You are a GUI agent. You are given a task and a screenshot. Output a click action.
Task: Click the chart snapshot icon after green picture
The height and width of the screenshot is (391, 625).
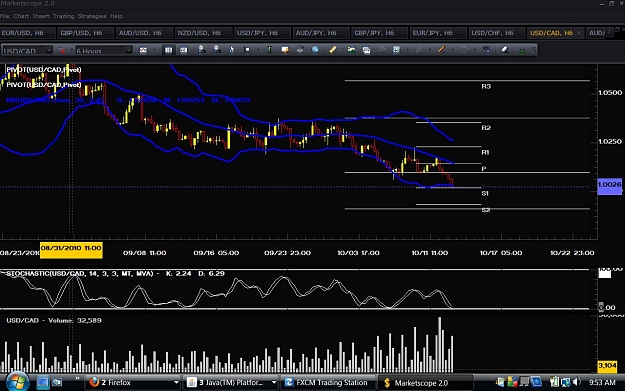(x=366, y=50)
